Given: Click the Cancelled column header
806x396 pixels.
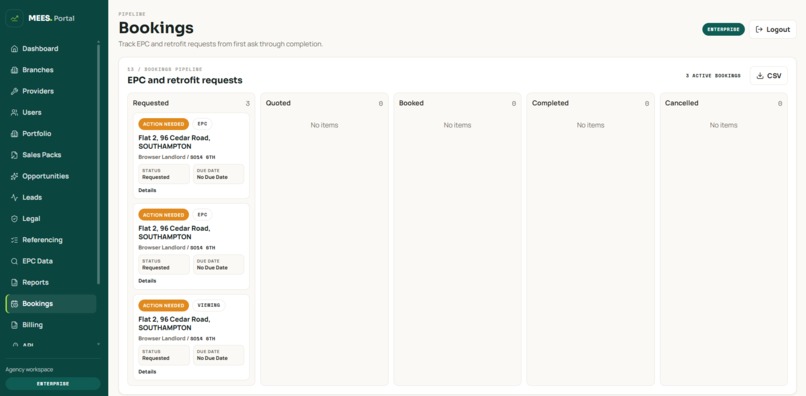Looking at the screenshot, I should (x=682, y=103).
